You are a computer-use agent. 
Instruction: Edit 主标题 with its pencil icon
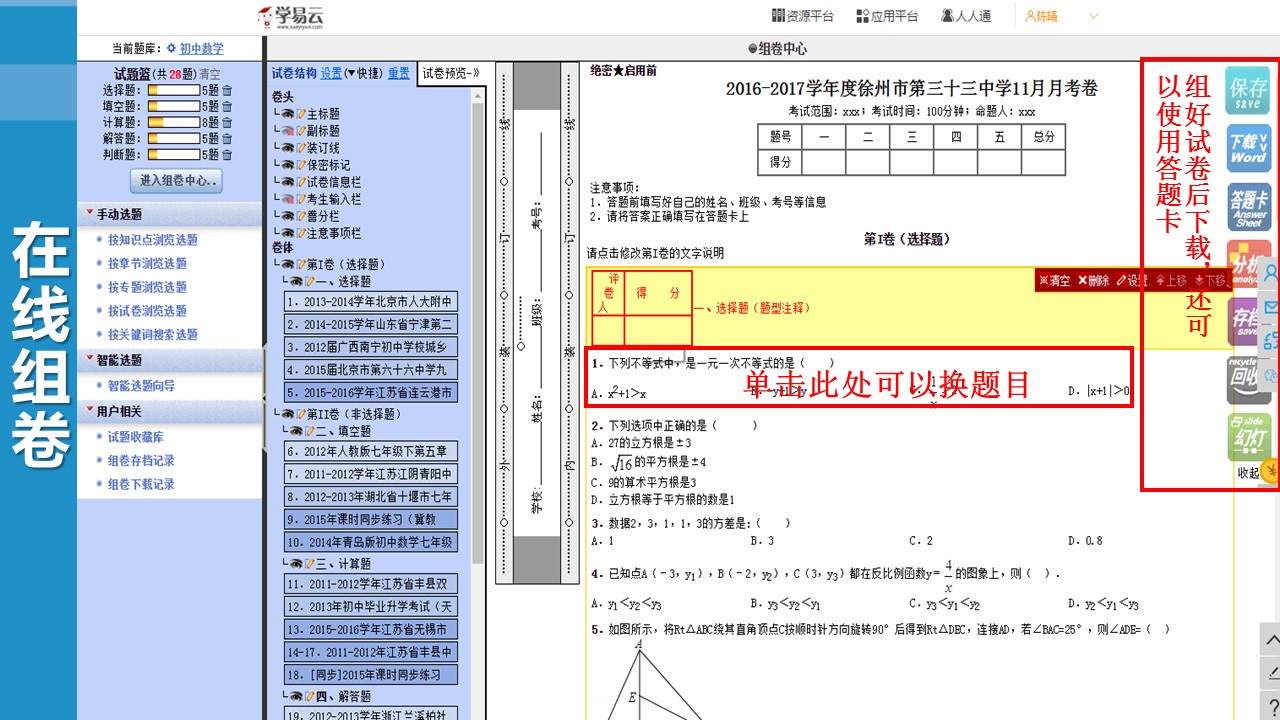coord(301,114)
